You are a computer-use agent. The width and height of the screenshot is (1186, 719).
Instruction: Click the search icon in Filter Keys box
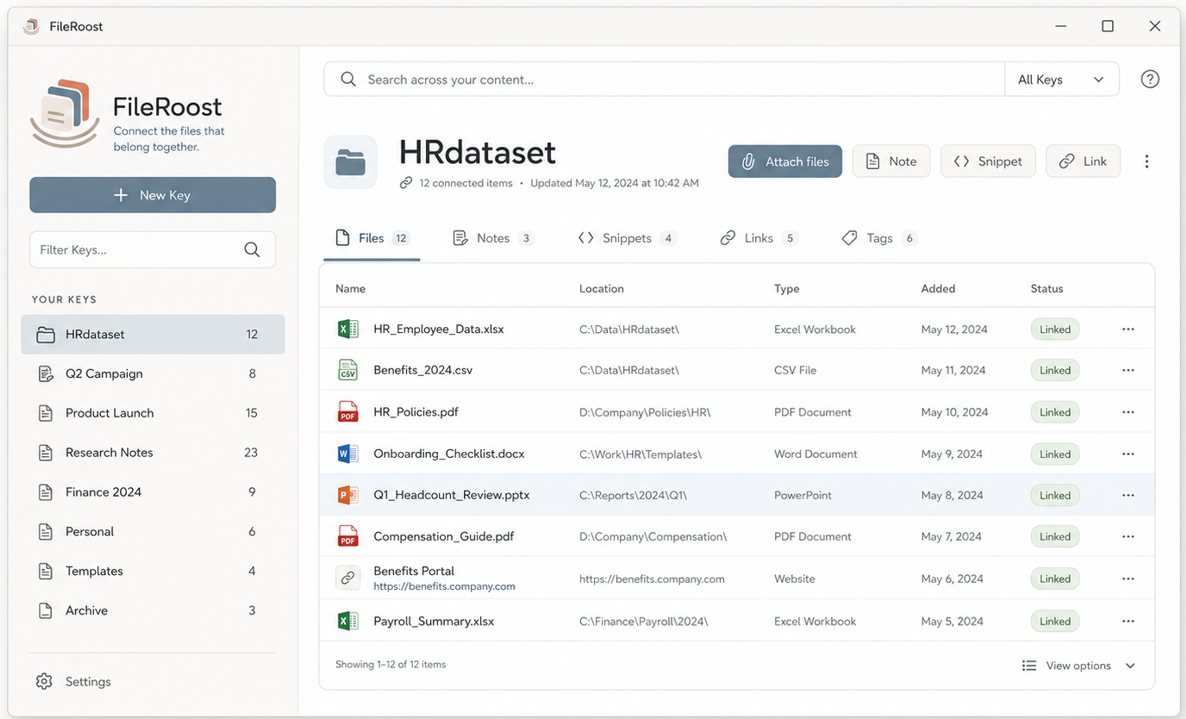(x=252, y=249)
